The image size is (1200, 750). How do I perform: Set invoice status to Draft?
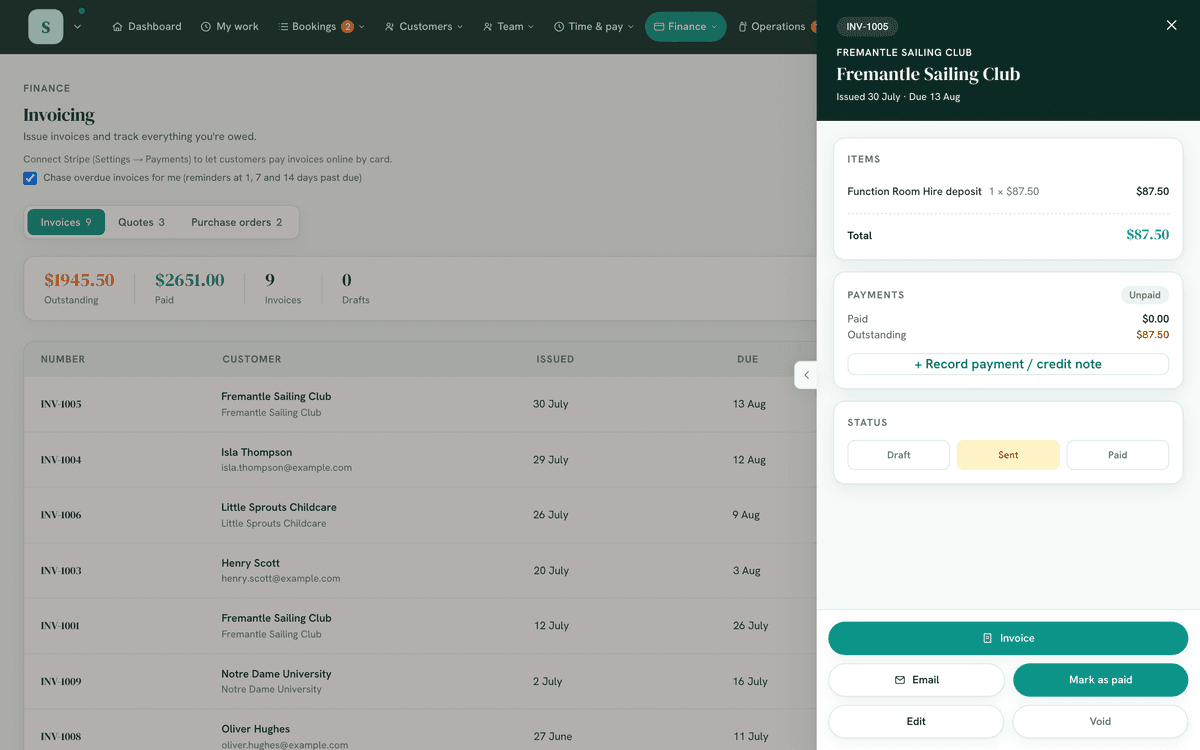(899, 455)
